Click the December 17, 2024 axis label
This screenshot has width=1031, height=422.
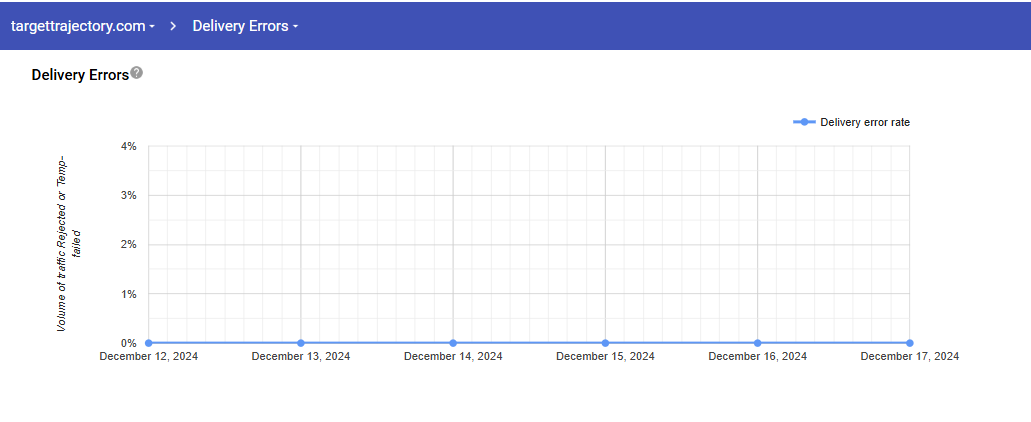pyautogui.click(x=909, y=356)
